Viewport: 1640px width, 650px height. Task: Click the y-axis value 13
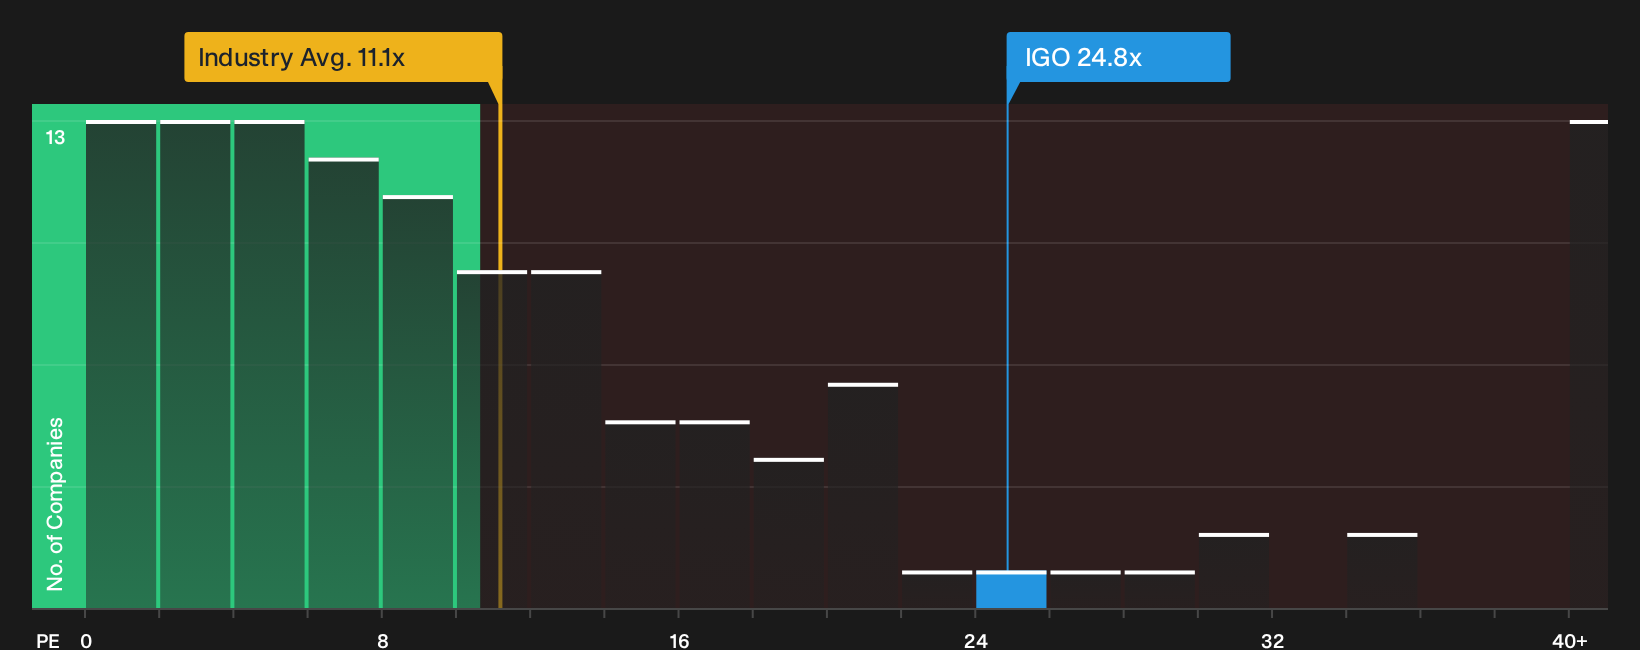tap(55, 138)
